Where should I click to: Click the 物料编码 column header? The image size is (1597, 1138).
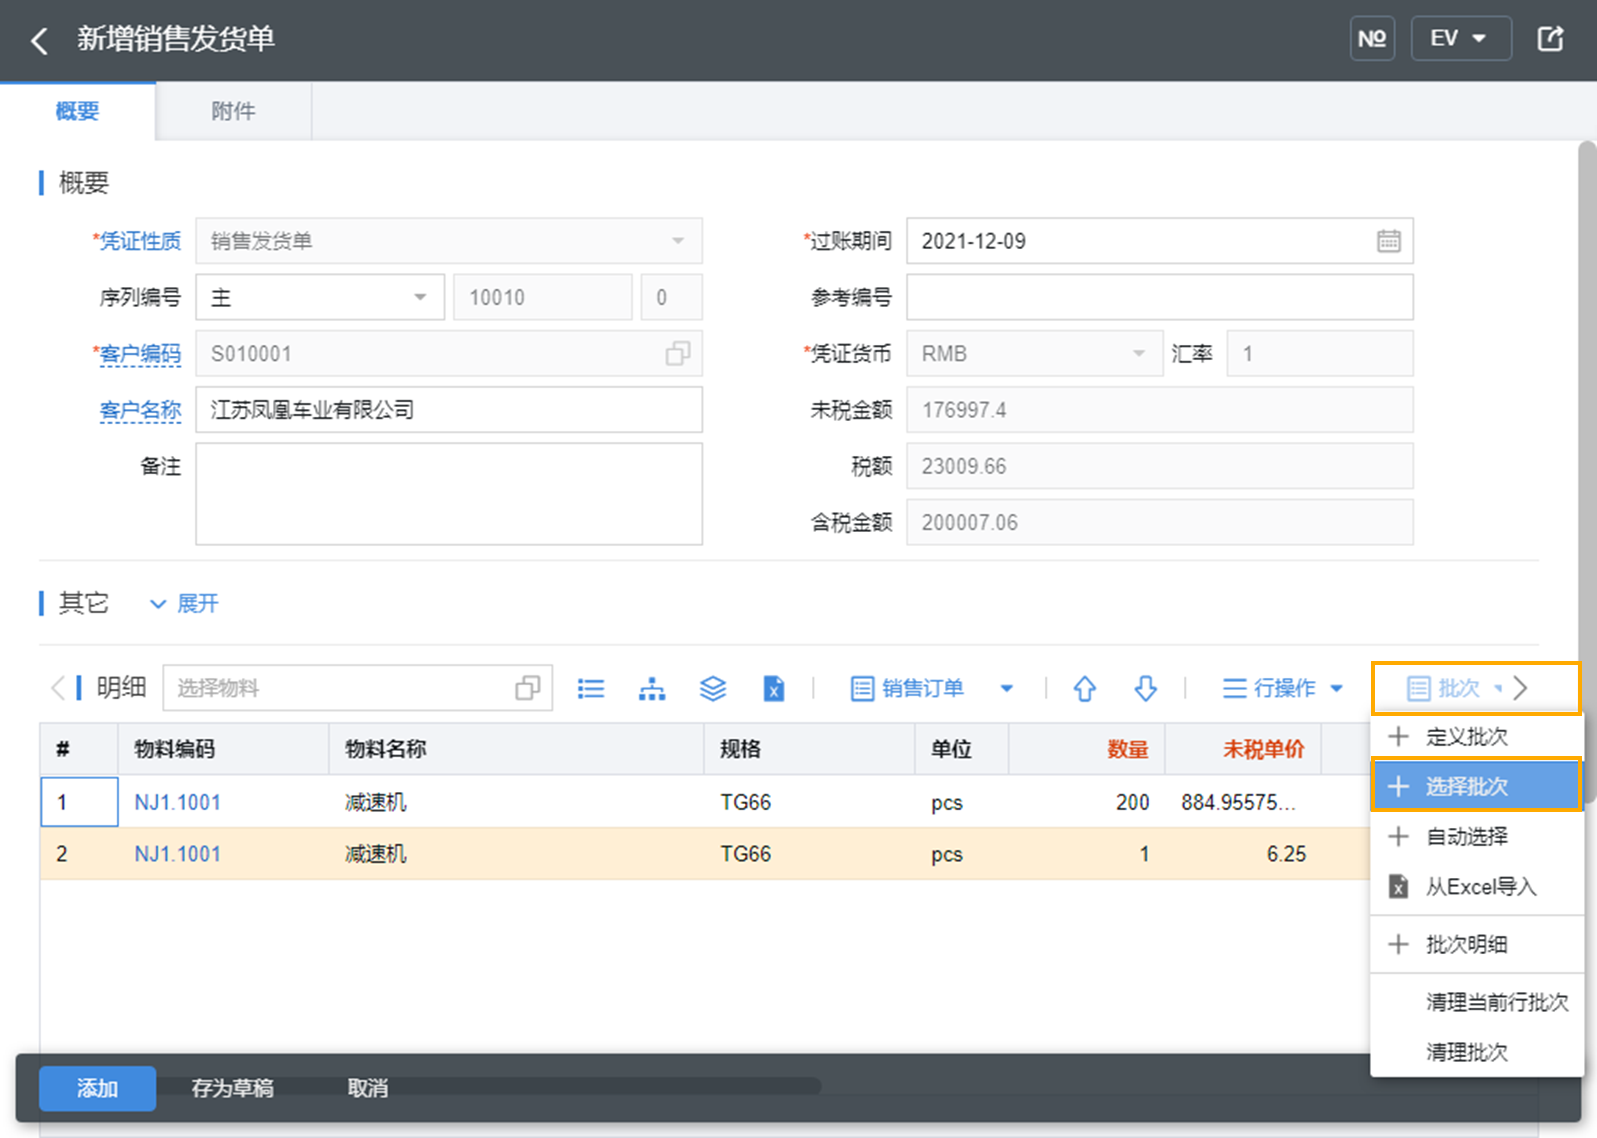[224, 749]
